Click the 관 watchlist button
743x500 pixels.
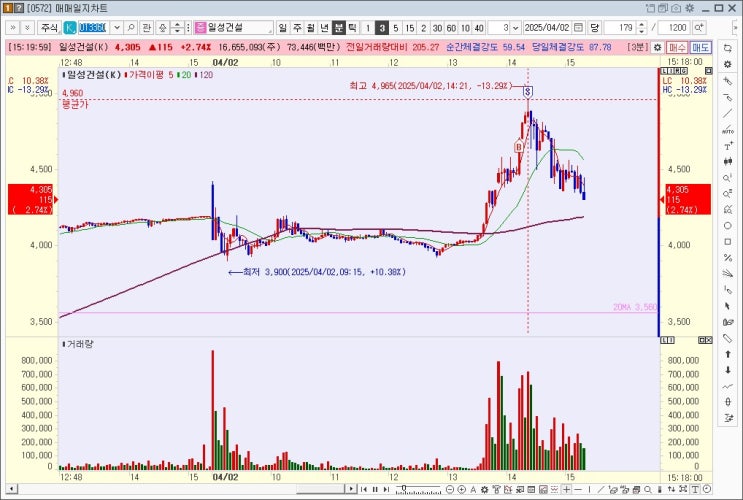[146, 28]
